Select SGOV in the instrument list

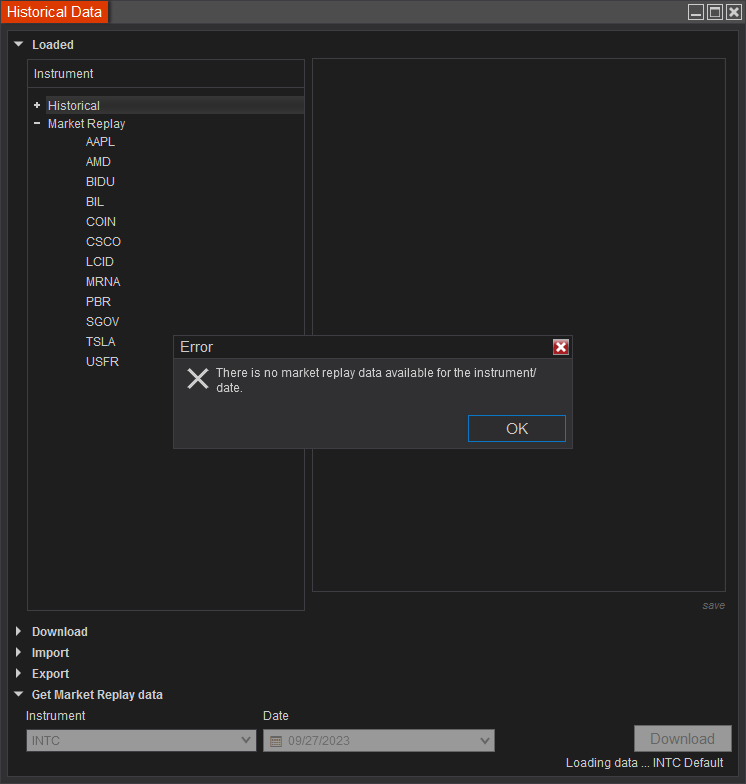pyautogui.click(x=102, y=322)
